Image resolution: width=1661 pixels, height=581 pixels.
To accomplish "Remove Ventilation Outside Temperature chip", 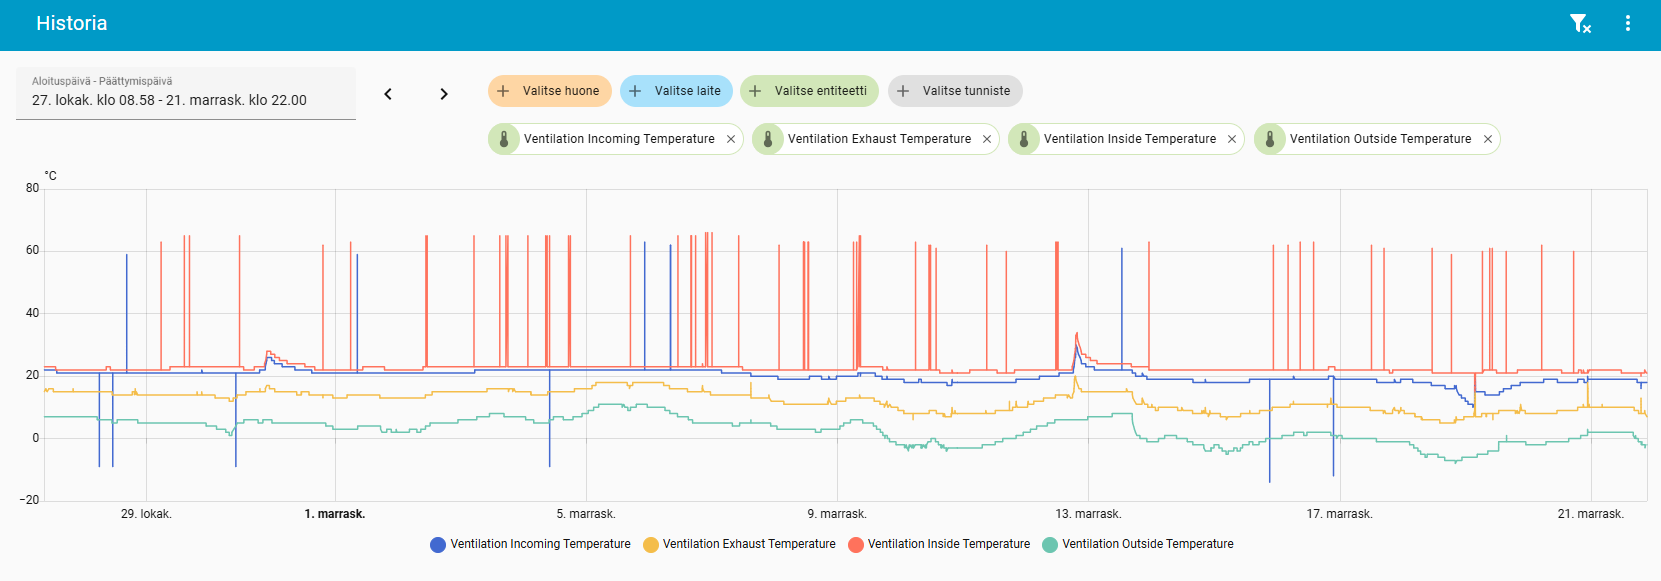I will coord(1488,140).
